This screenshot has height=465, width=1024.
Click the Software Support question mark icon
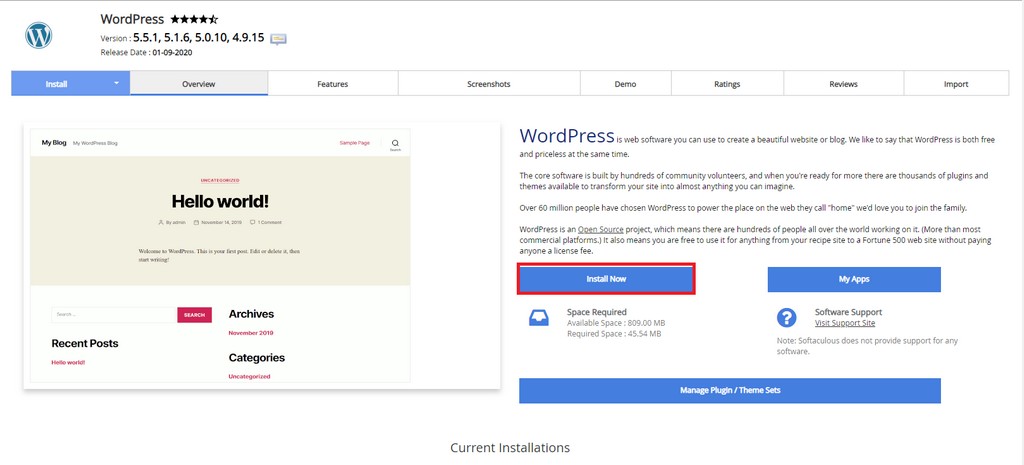click(x=787, y=318)
